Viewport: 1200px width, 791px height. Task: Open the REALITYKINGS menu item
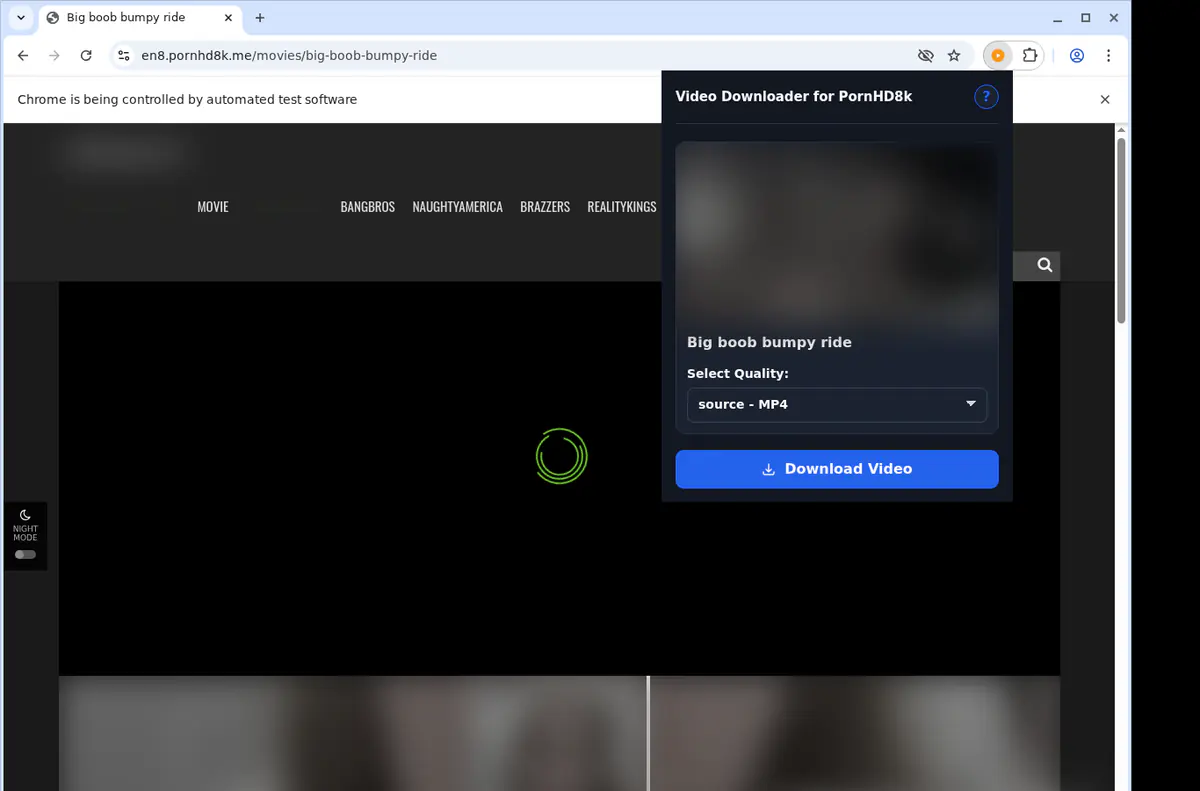[622, 207]
